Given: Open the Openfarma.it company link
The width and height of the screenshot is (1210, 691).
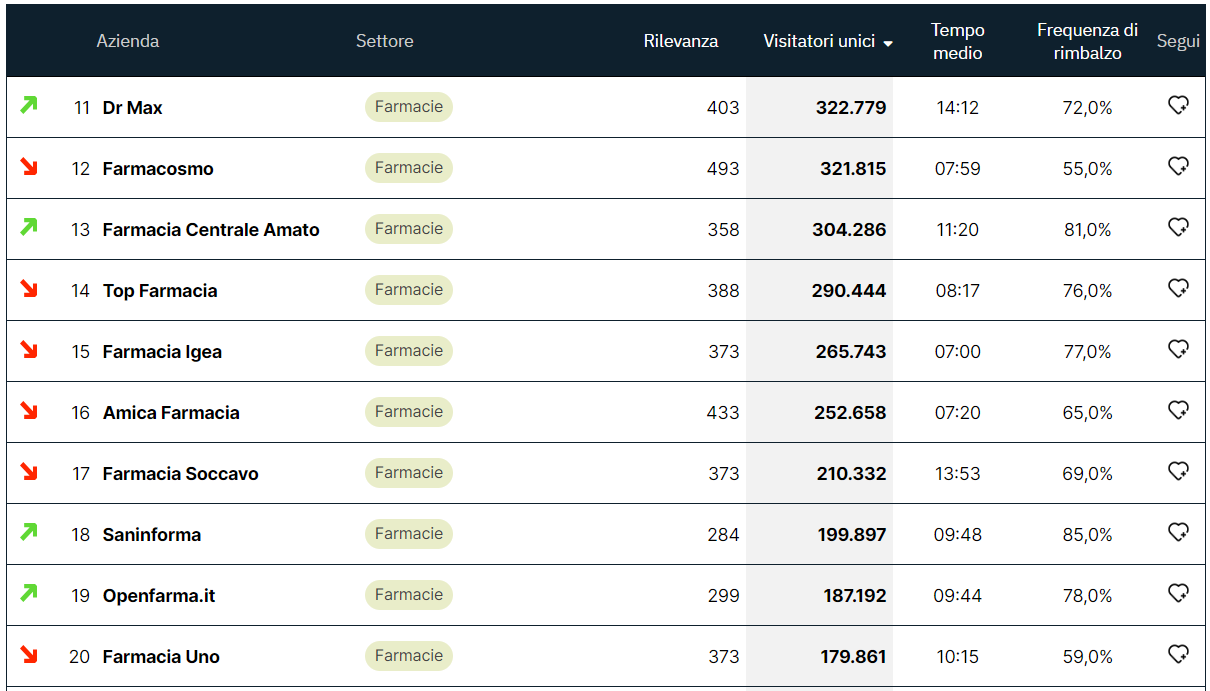Looking at the screenshot, I should [159, 596].
